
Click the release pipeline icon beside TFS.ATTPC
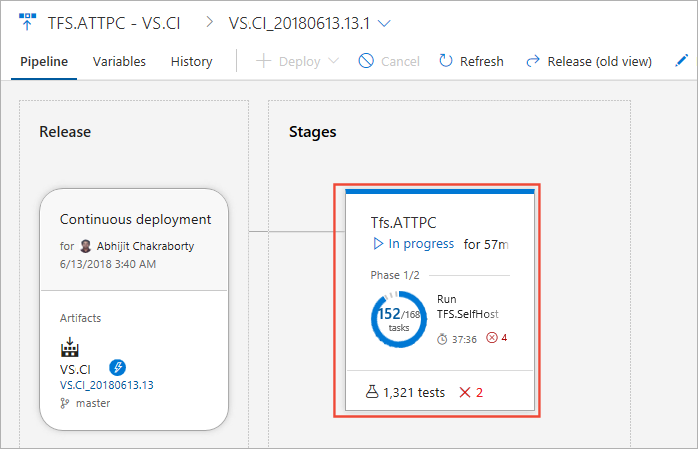27,22
